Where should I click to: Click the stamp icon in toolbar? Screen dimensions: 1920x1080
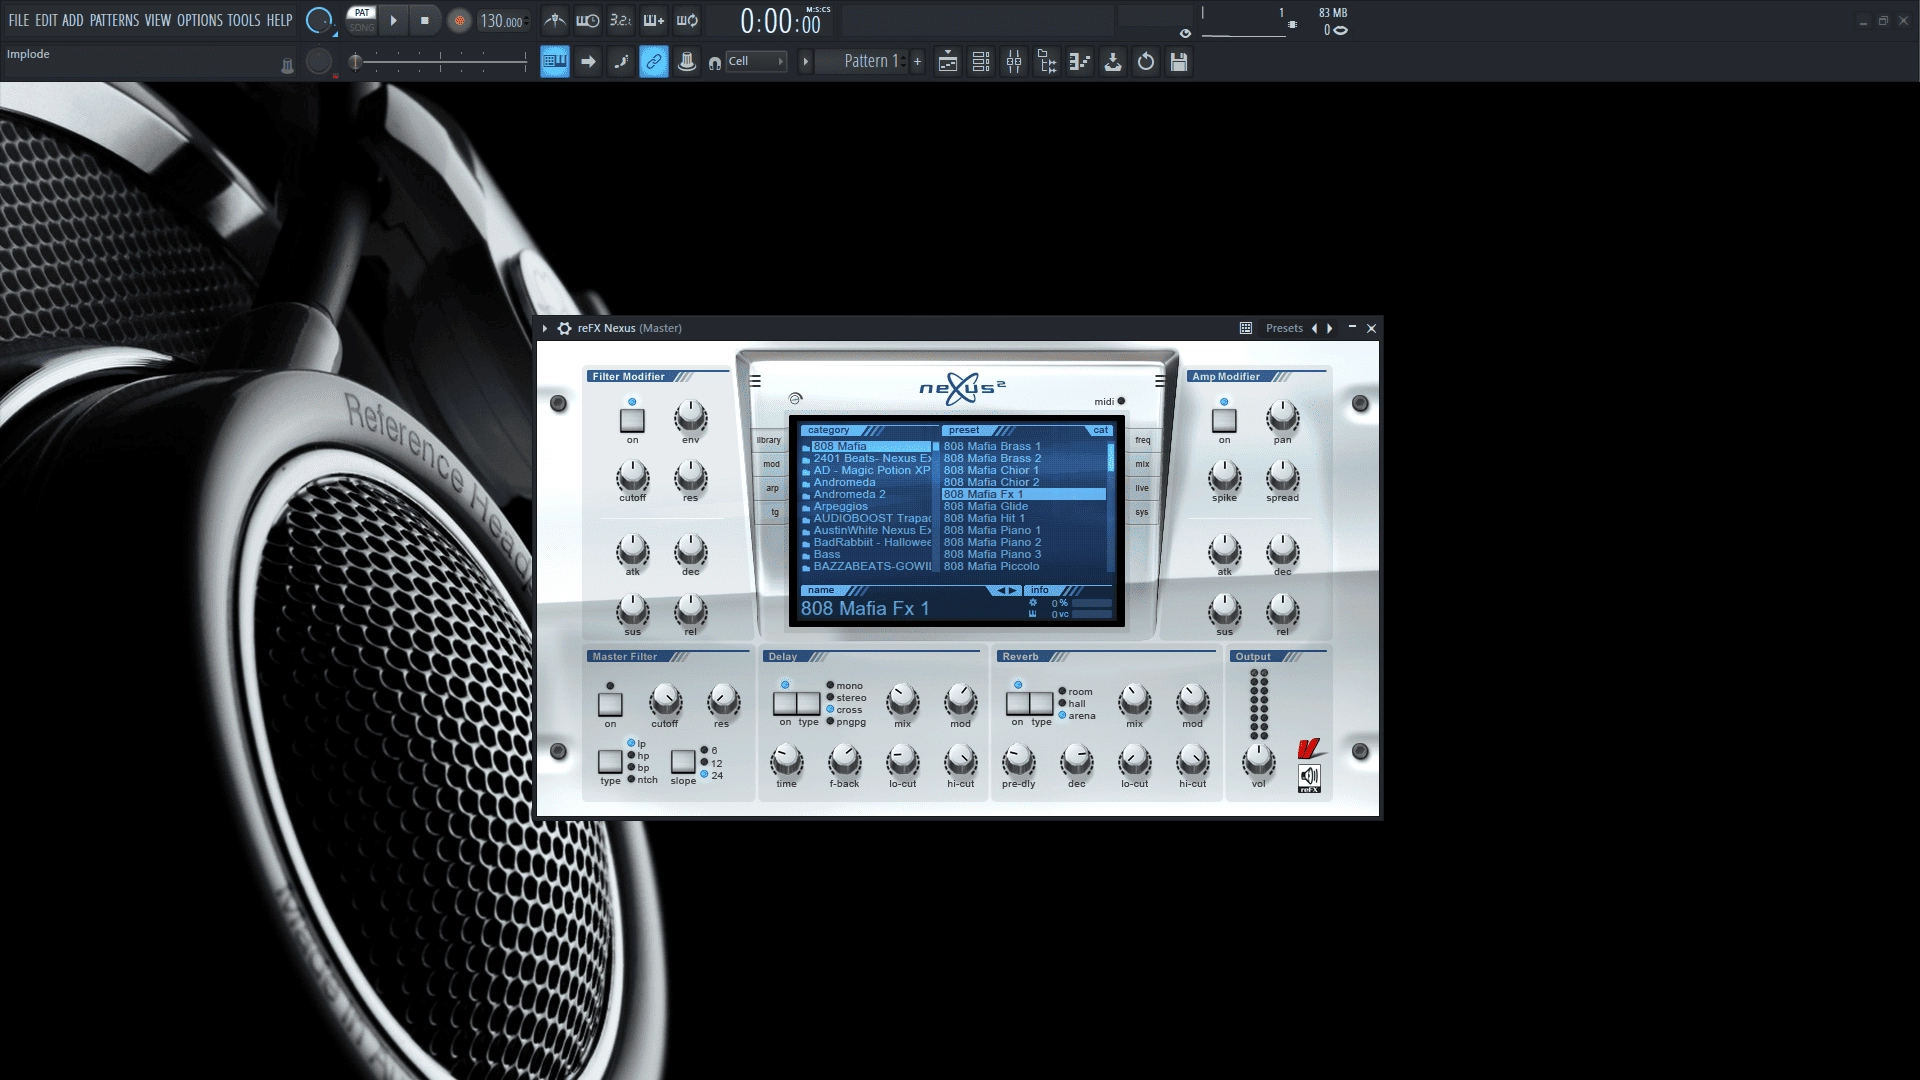687,62
